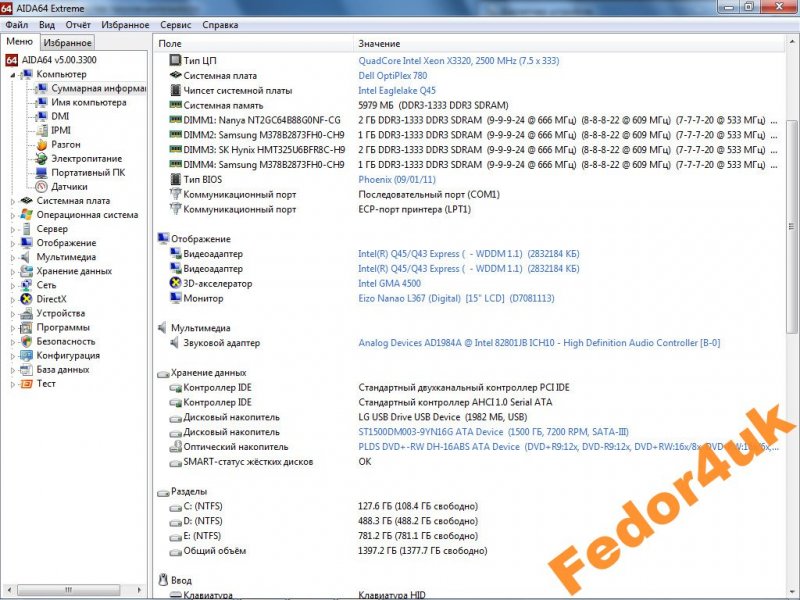Switch to the Избранное tab
This screenshot has height=600, width=800.
point(68,43)
